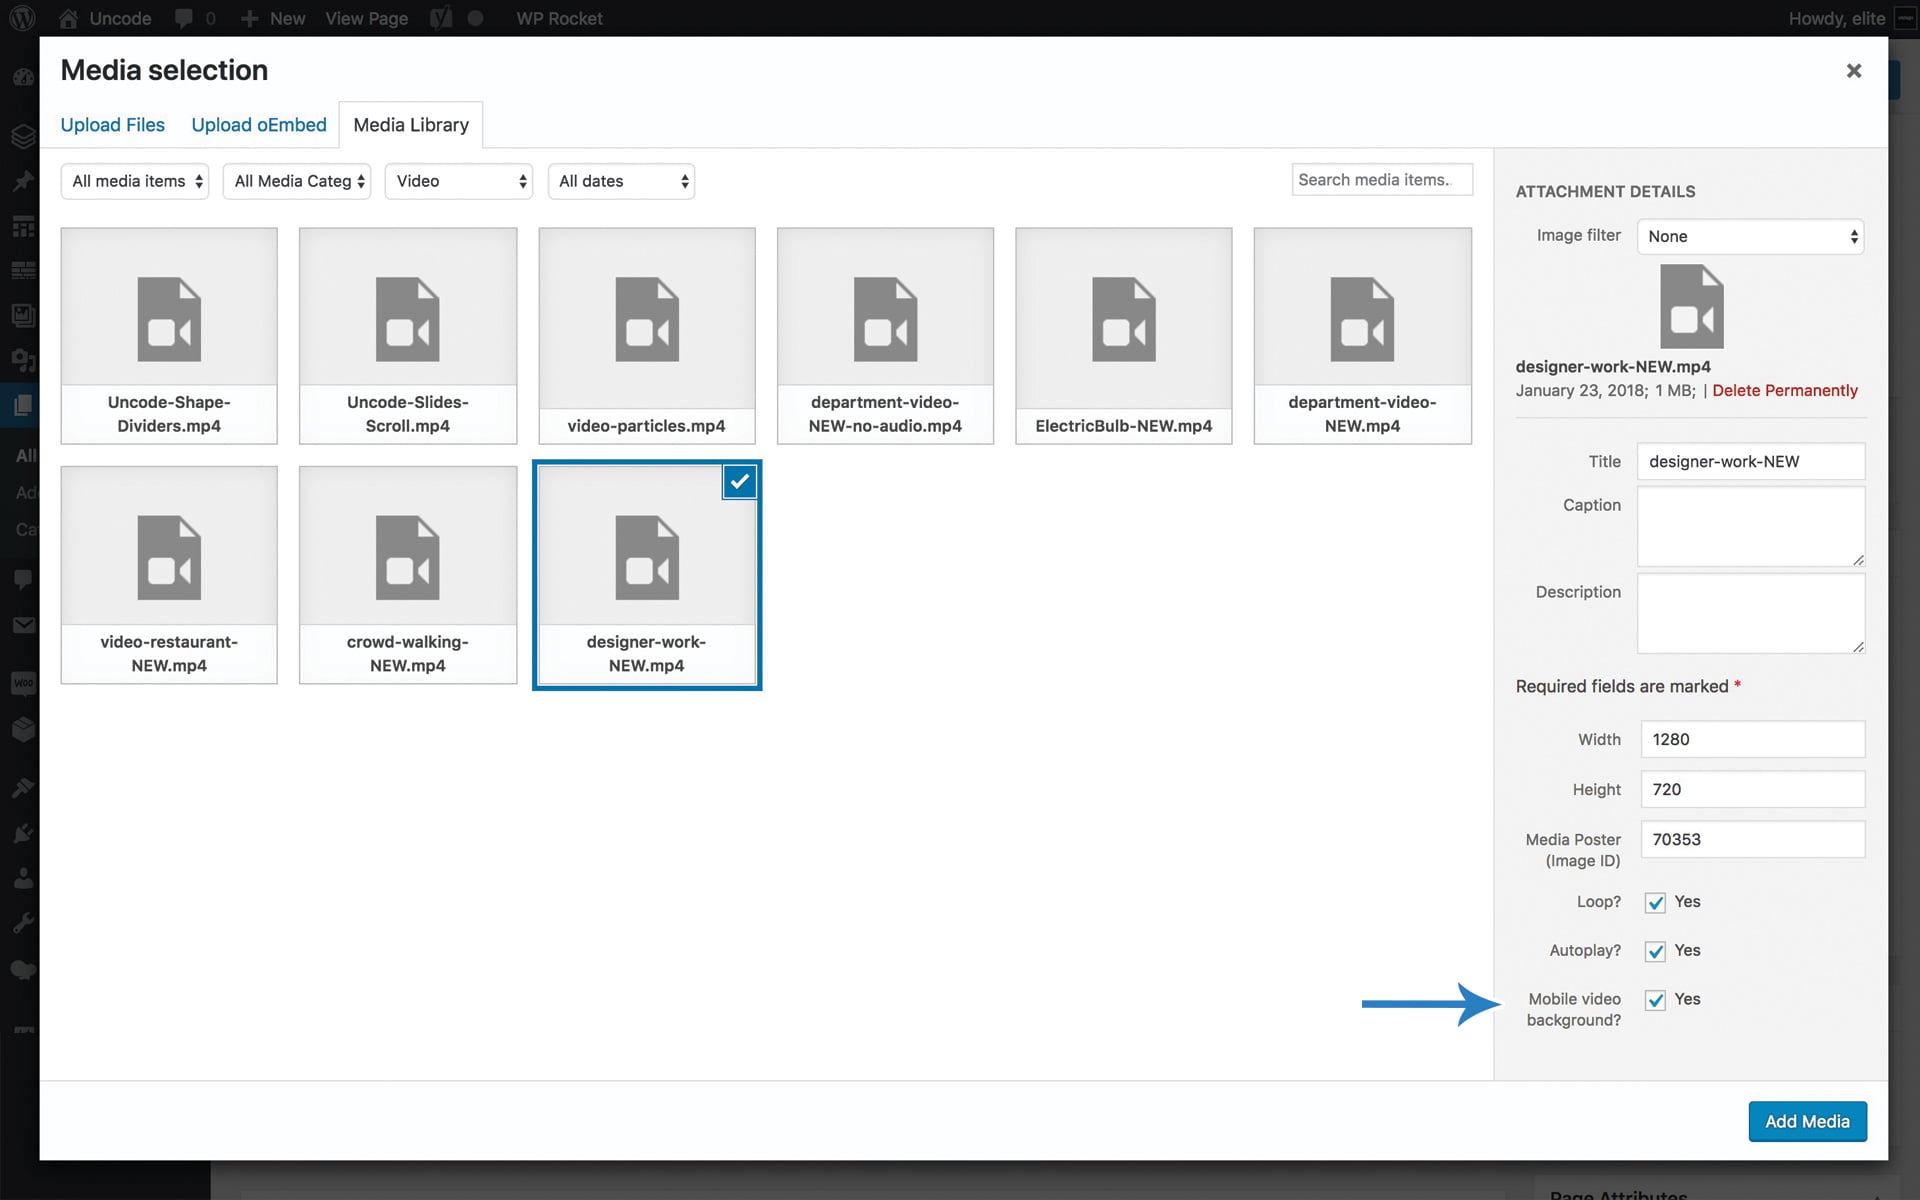Toggle Mobile video background checkbox
Viewport: 1920px width, 1200px height.
(1655, 1000)
